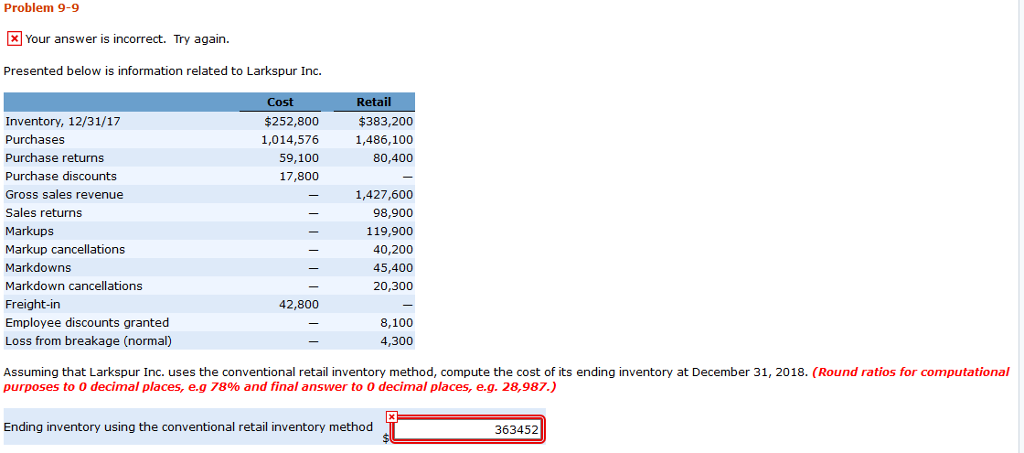Select the Markdown cancellations row label
The width and height of the screenshot is (1024, 453).
click(74, 286)
